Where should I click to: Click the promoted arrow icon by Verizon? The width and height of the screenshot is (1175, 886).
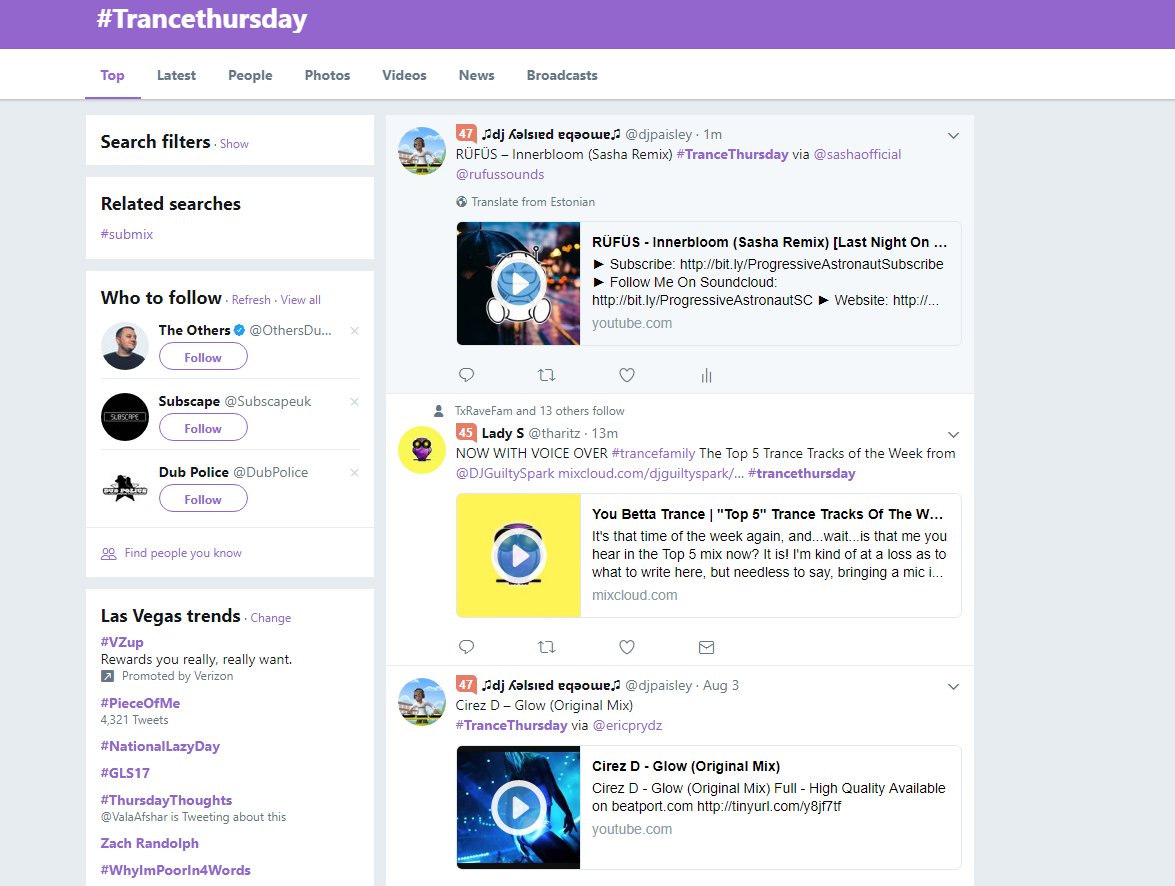click(x=107, y=676)
